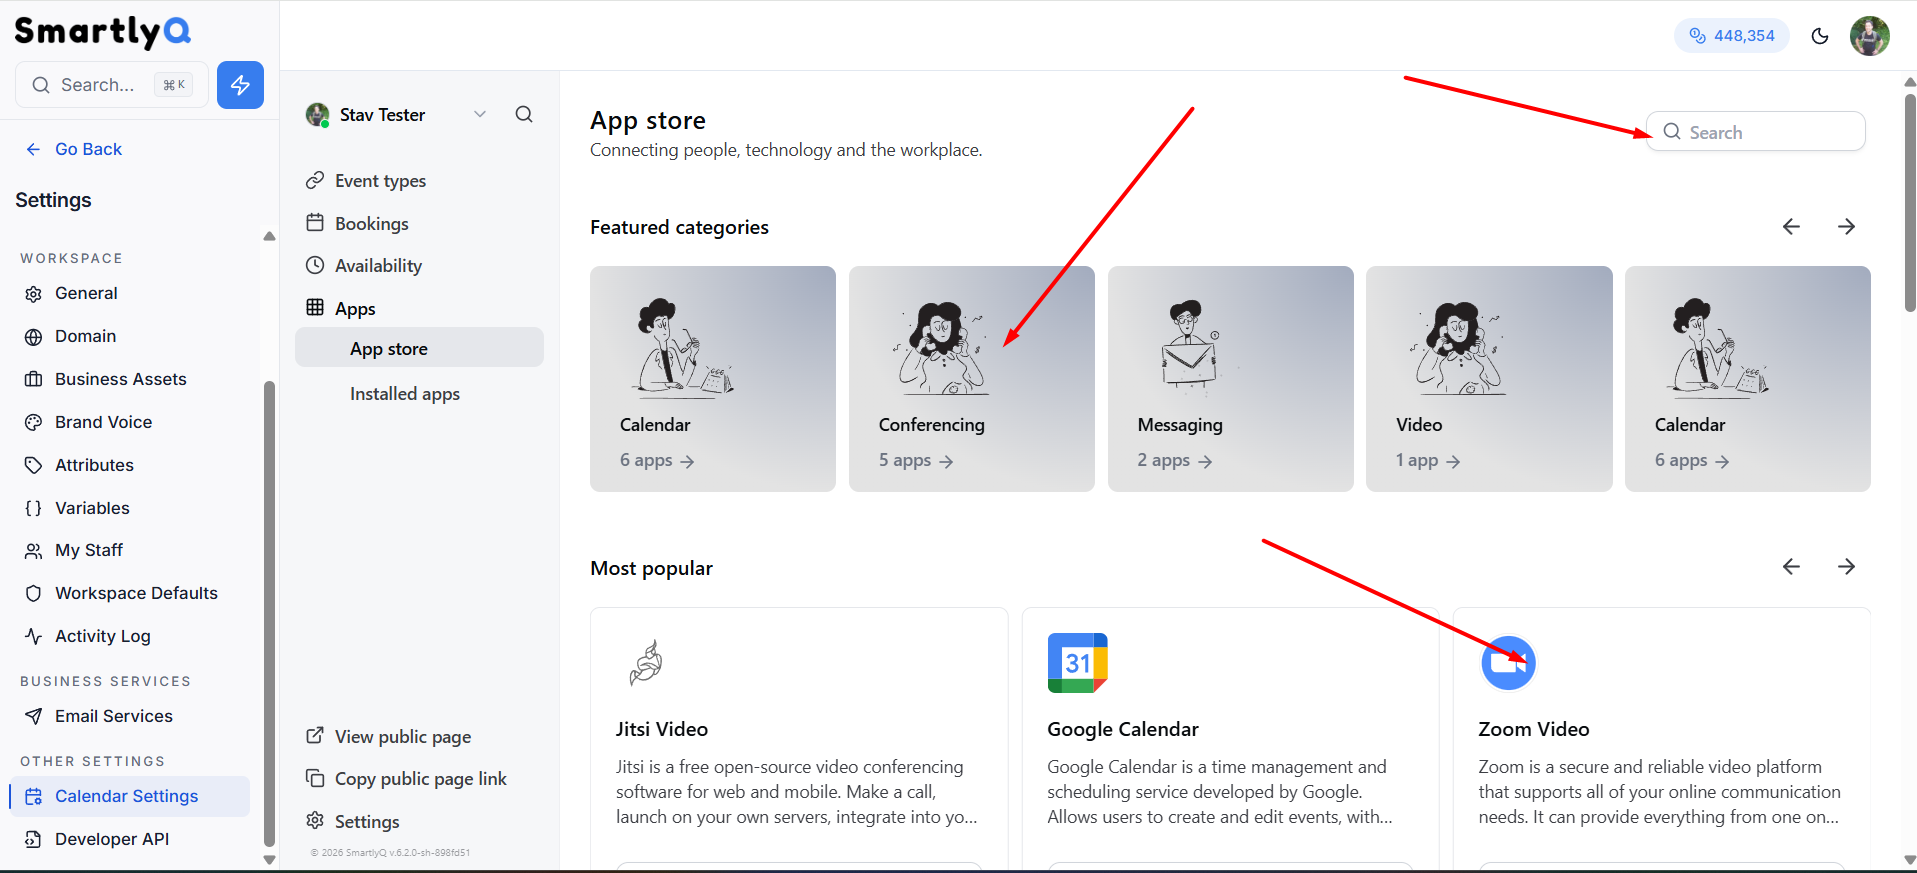Focus the sidebar Search field
This screenshot has height=873, width=1917.
[x=112, y=85]
